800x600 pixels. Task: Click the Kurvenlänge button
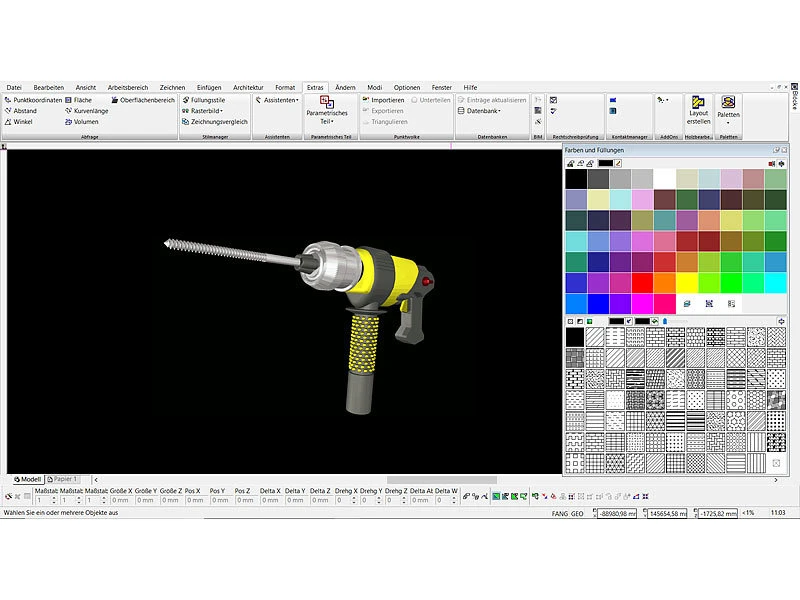90,111
